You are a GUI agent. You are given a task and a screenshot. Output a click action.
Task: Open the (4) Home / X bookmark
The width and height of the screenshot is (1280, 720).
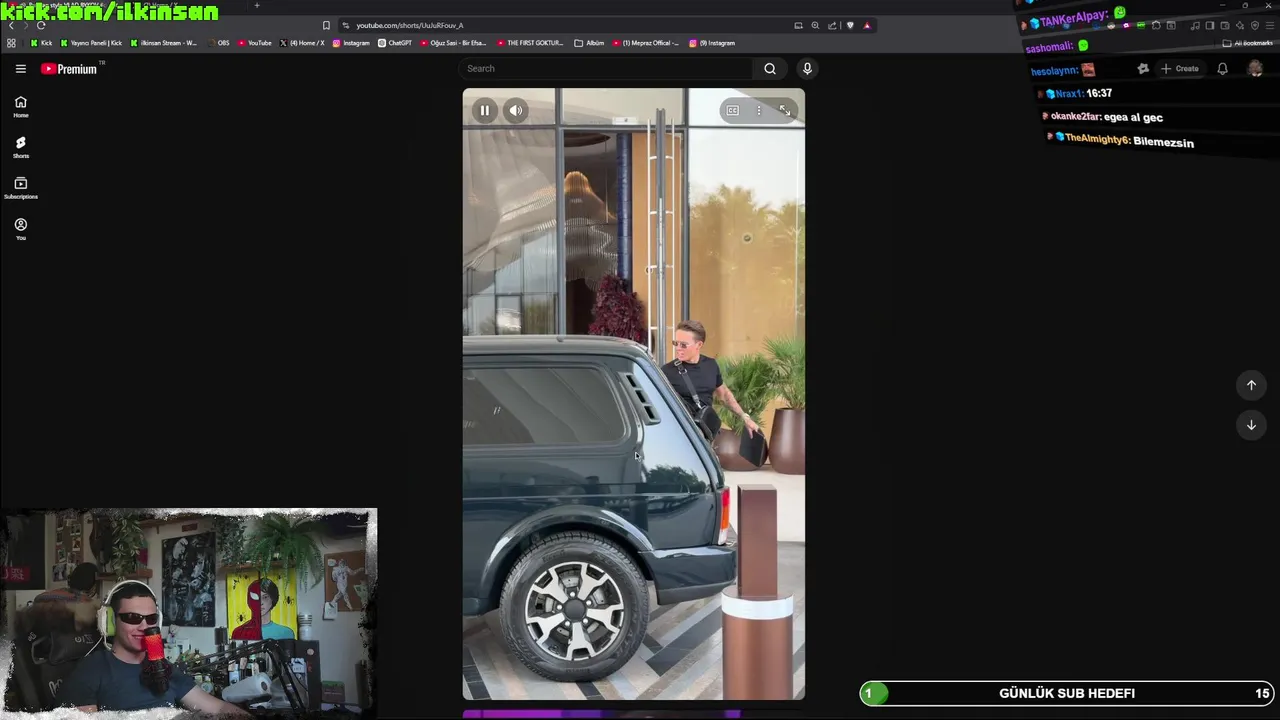302,43
